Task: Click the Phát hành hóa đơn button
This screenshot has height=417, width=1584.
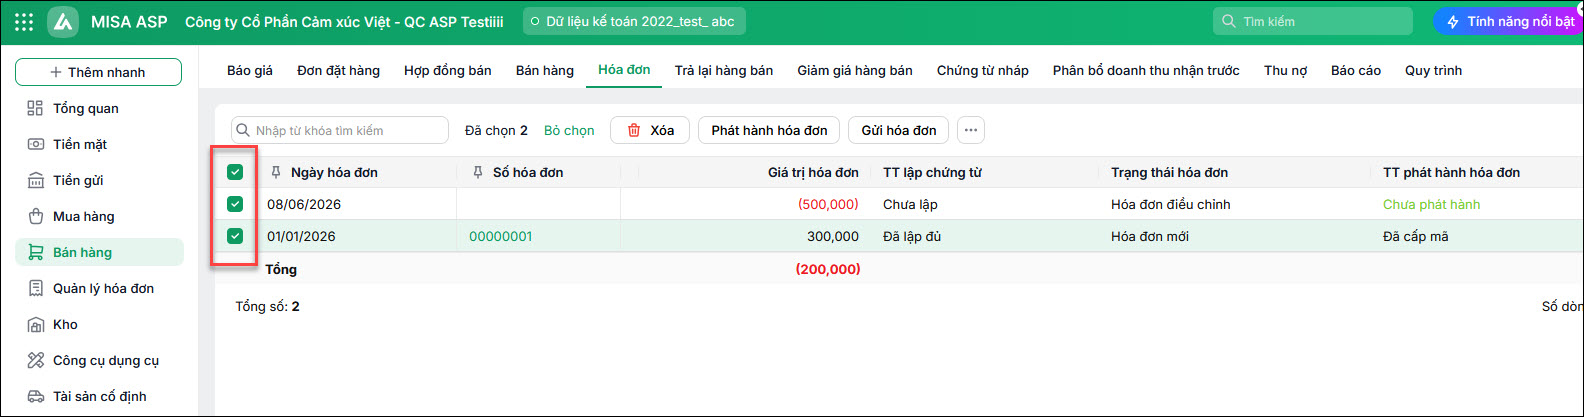Action: [x=769, y=130]
